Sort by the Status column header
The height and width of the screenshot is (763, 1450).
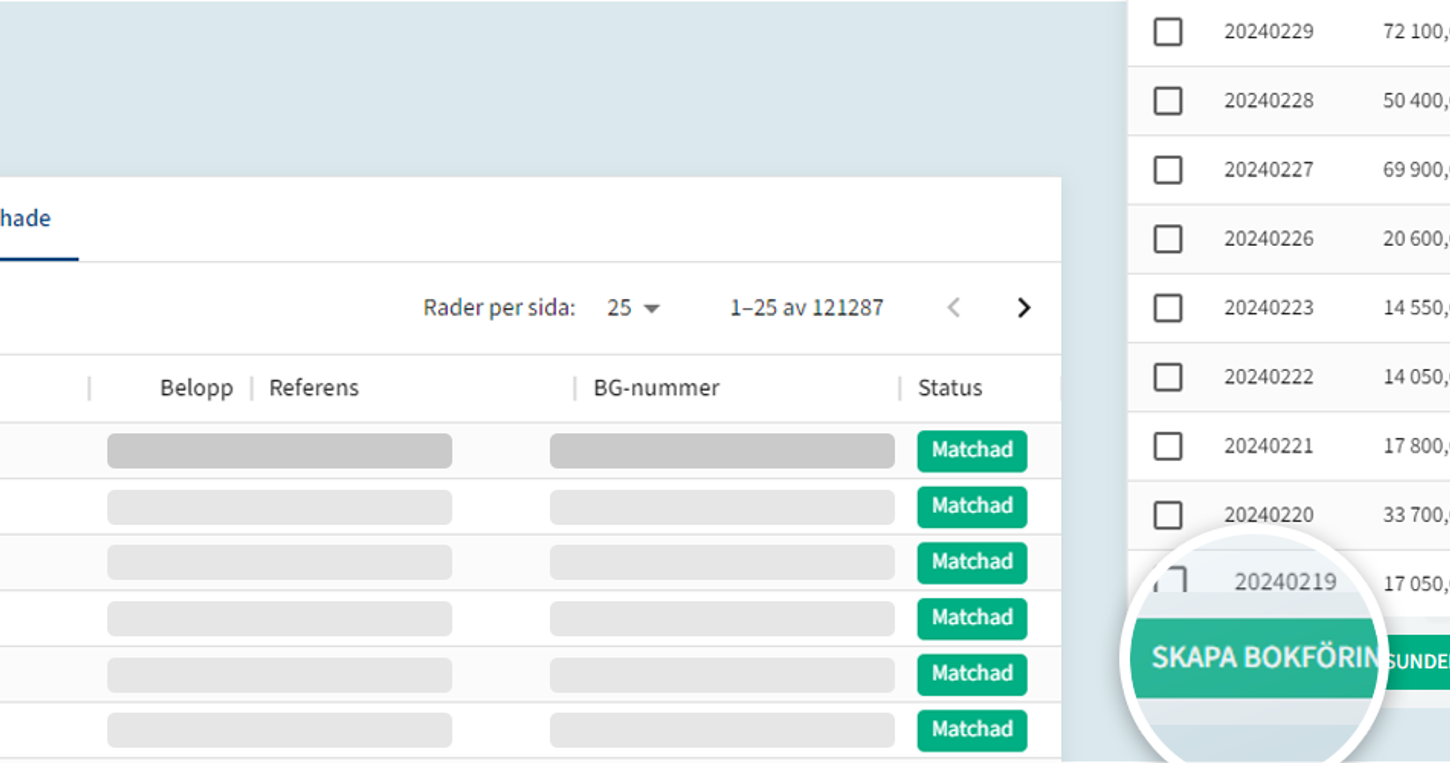point(950,388)
